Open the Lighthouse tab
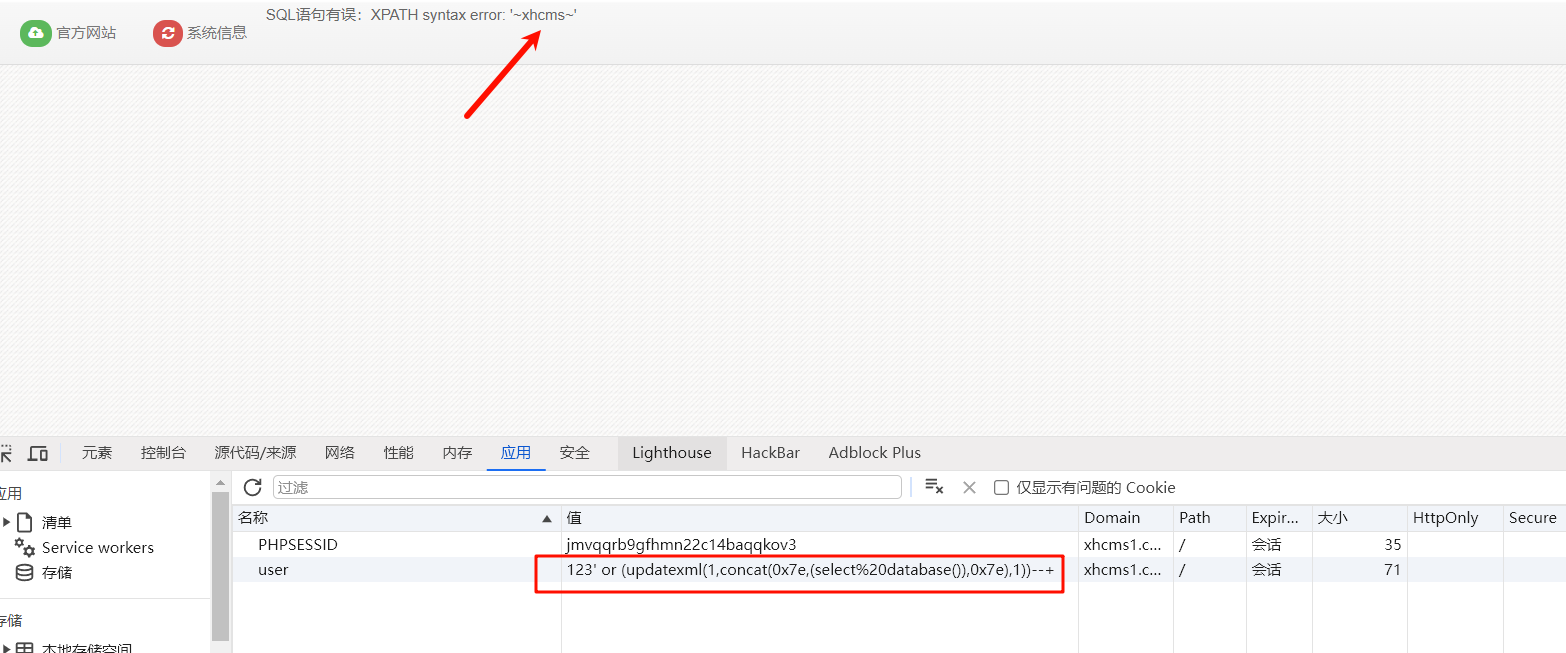The height and width of the screenshot is (653, 1566). pyautogui.click(x=672, y=453)
